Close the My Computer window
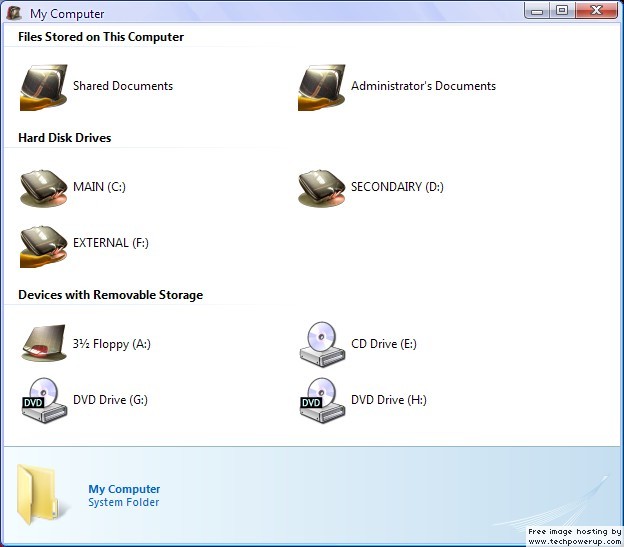This screenshot has height=547, width=624. coord(597,10)
